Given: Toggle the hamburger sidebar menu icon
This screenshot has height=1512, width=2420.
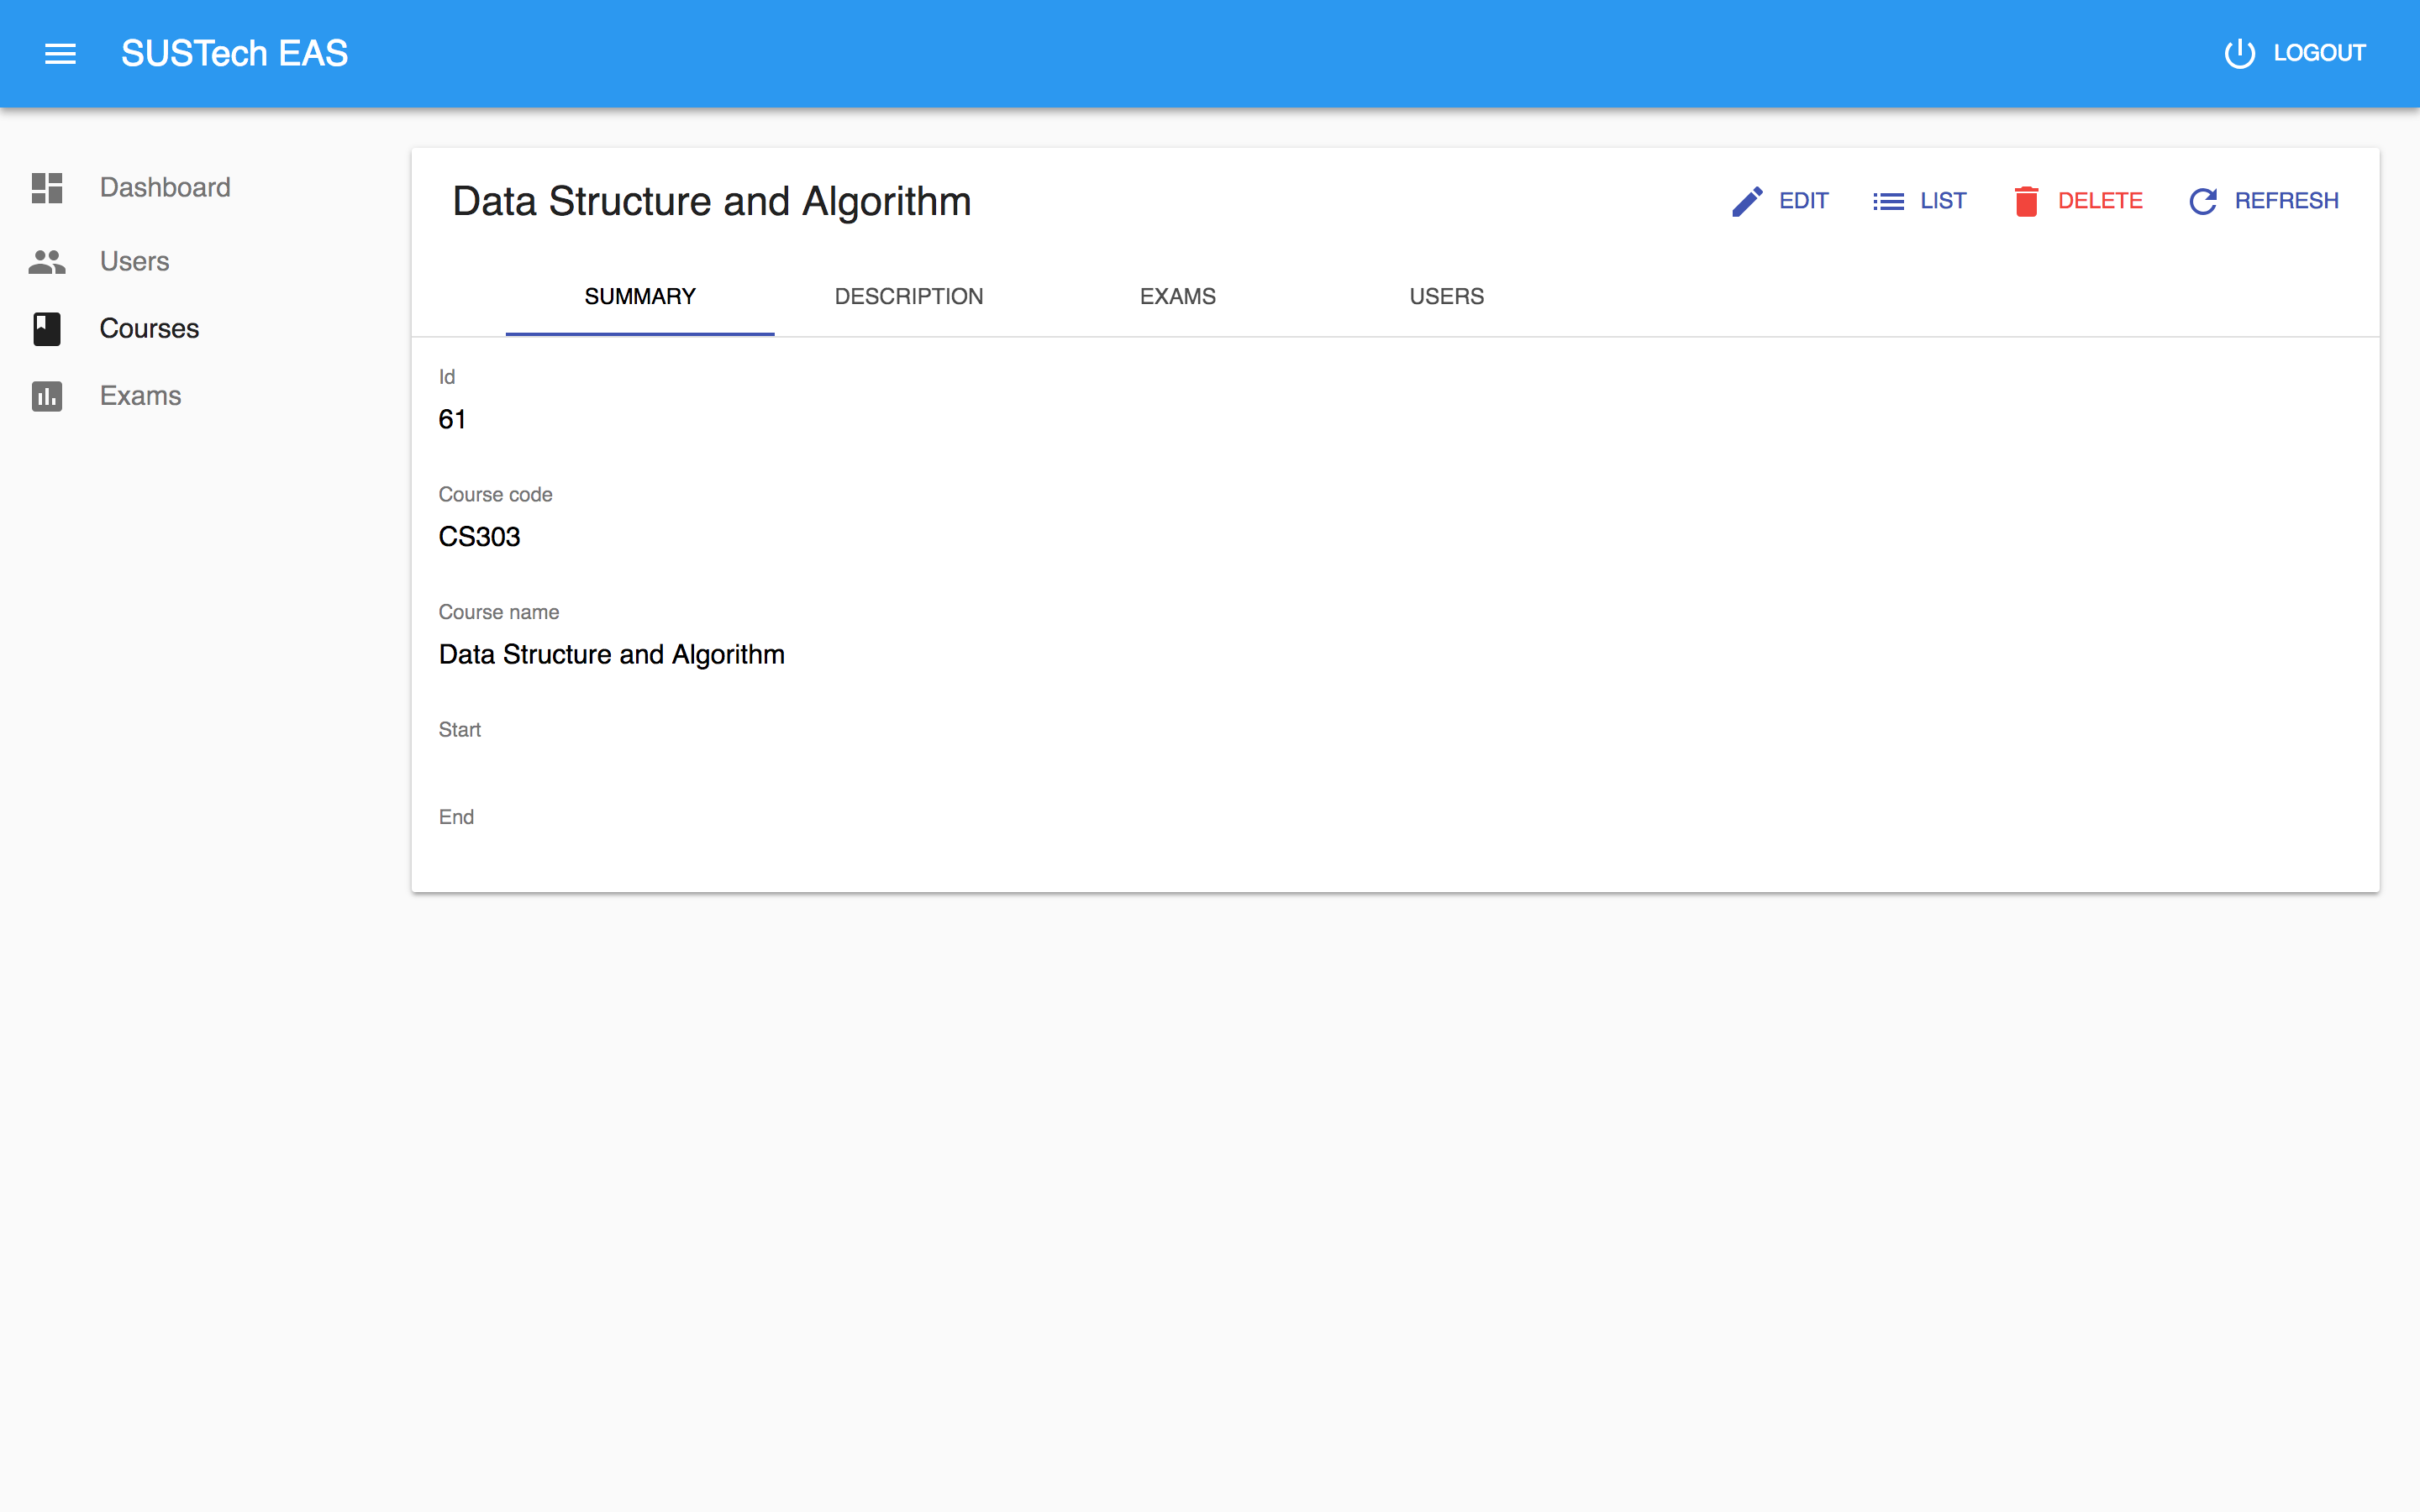Looking at the screenshot, I should [x=60, y=54].
